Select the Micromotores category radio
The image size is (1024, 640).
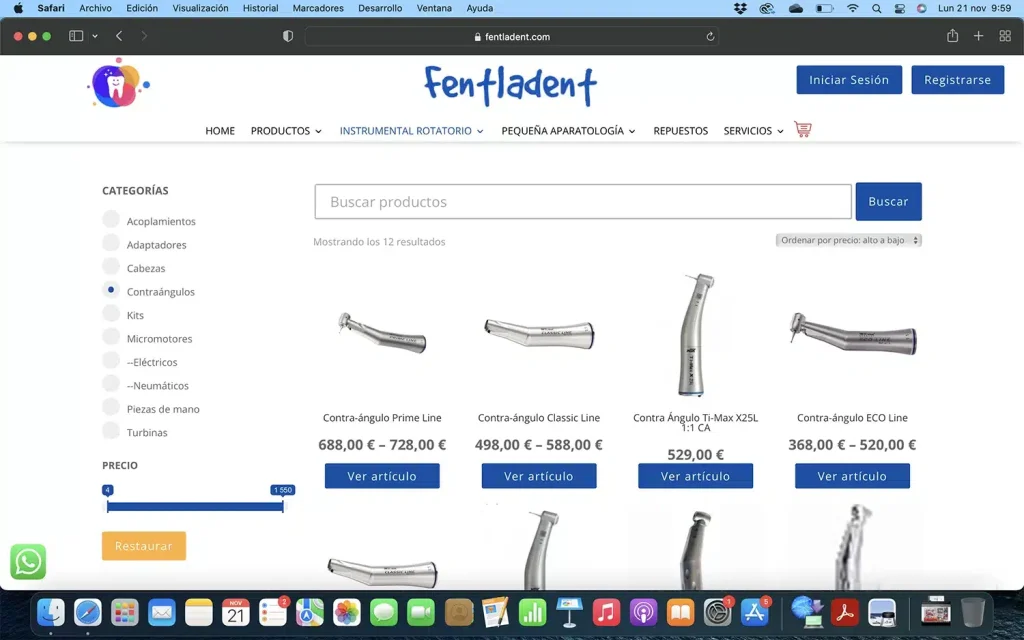point(111,336)
